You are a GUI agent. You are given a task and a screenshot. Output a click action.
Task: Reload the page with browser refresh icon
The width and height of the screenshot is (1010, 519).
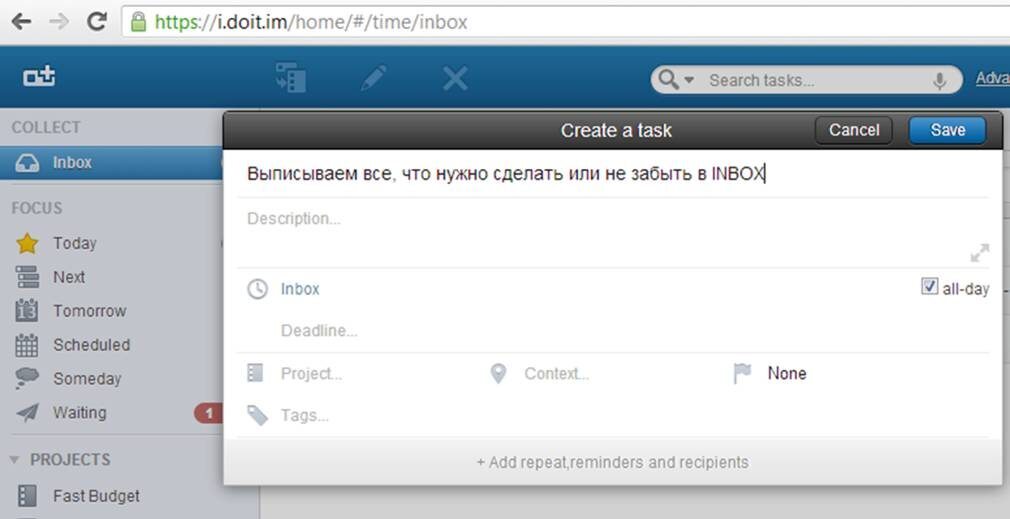(97, 21)
